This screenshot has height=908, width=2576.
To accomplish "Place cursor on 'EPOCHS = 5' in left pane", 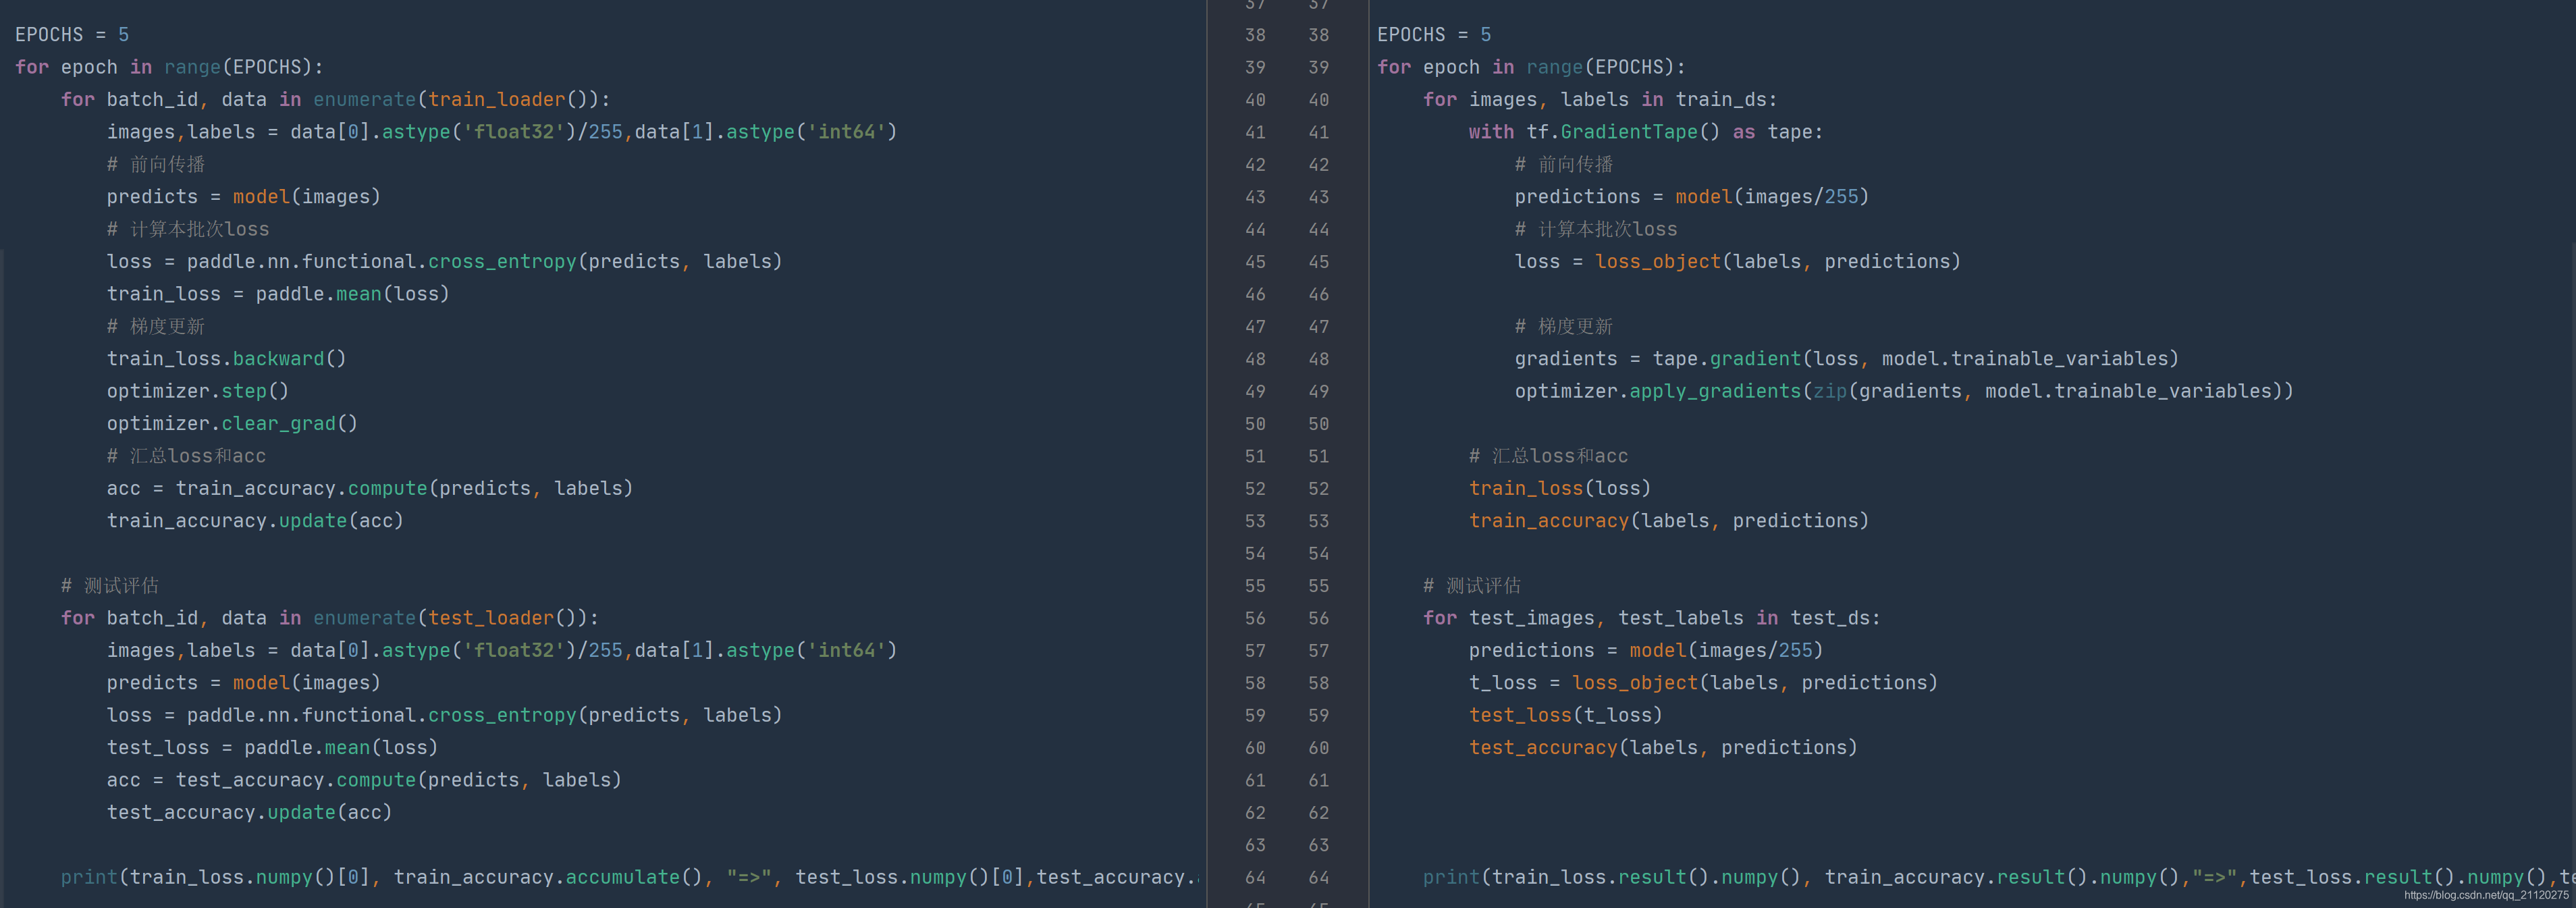I will coord(72,35).
